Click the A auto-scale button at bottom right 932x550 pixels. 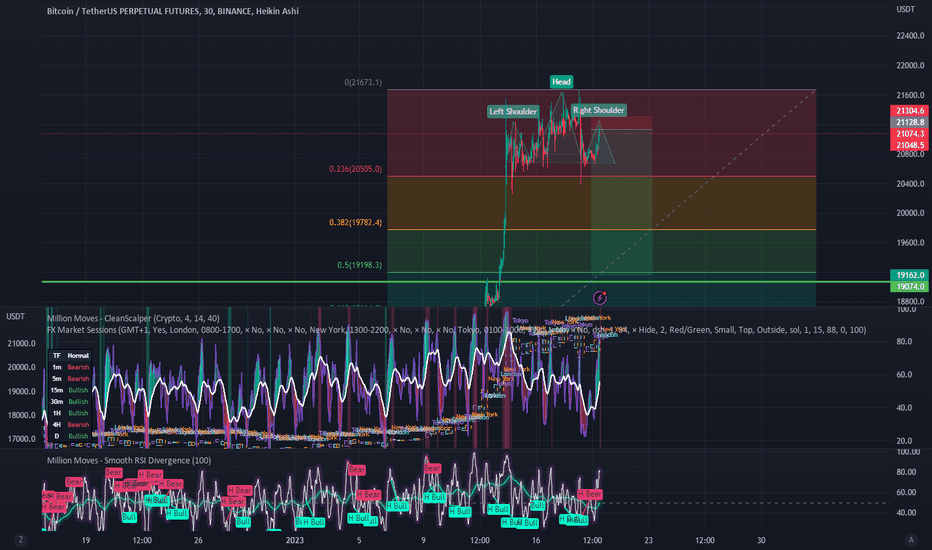911,540
